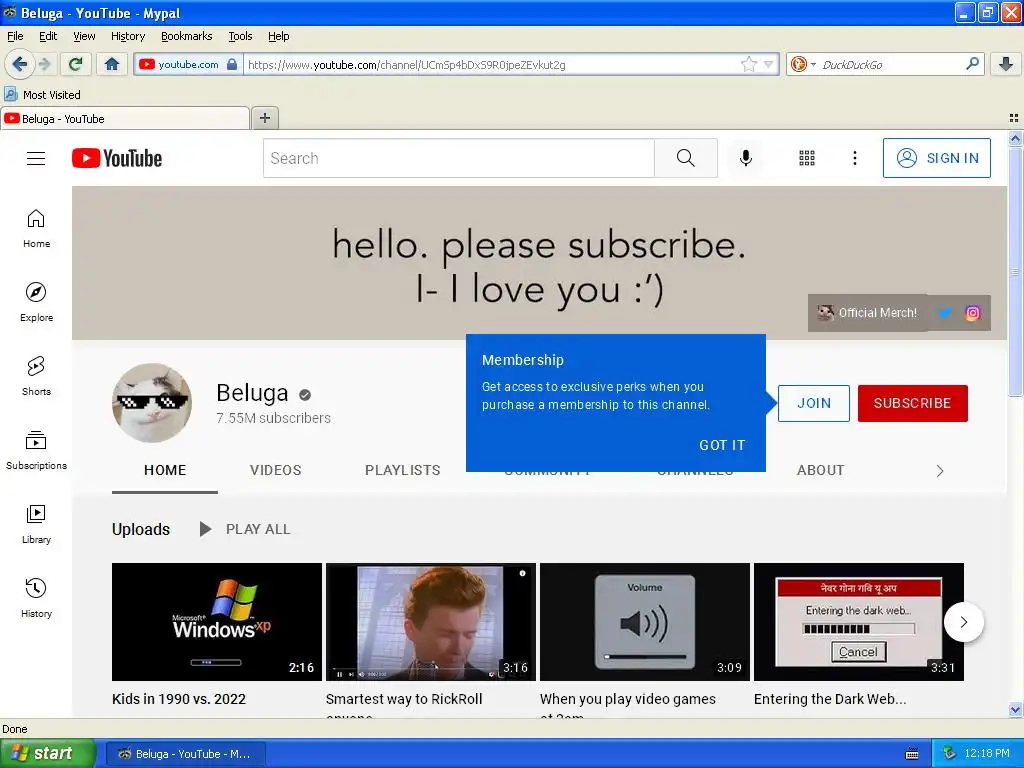Viewport: 1024px width, 768px height.
Task: Open URL bar history dropdown arrow
Action: pos(769,64)
